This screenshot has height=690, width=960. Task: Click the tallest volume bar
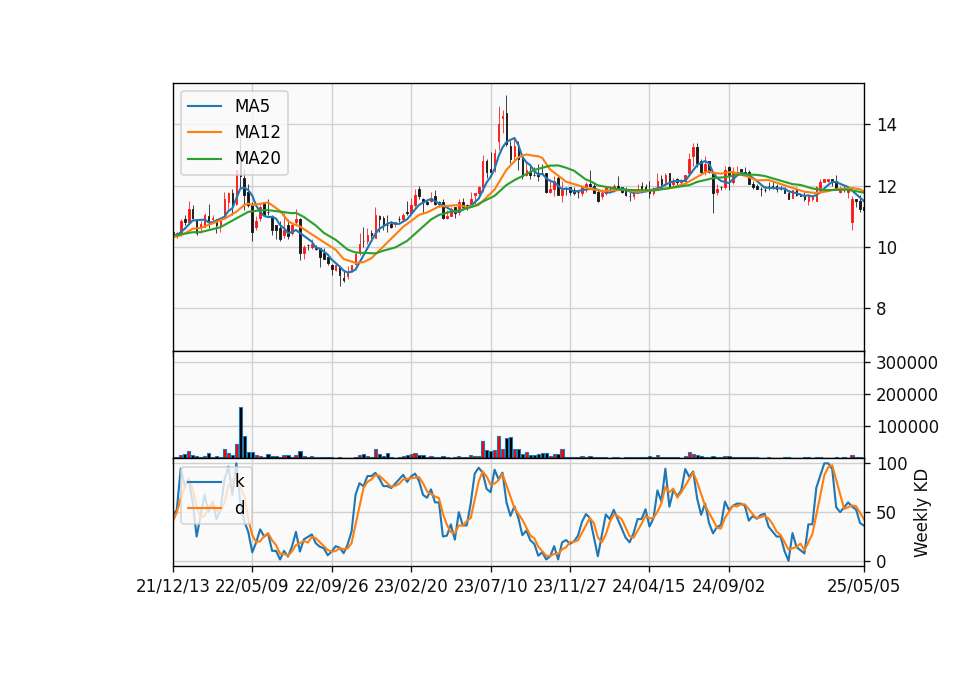click(x=241, y=432)
